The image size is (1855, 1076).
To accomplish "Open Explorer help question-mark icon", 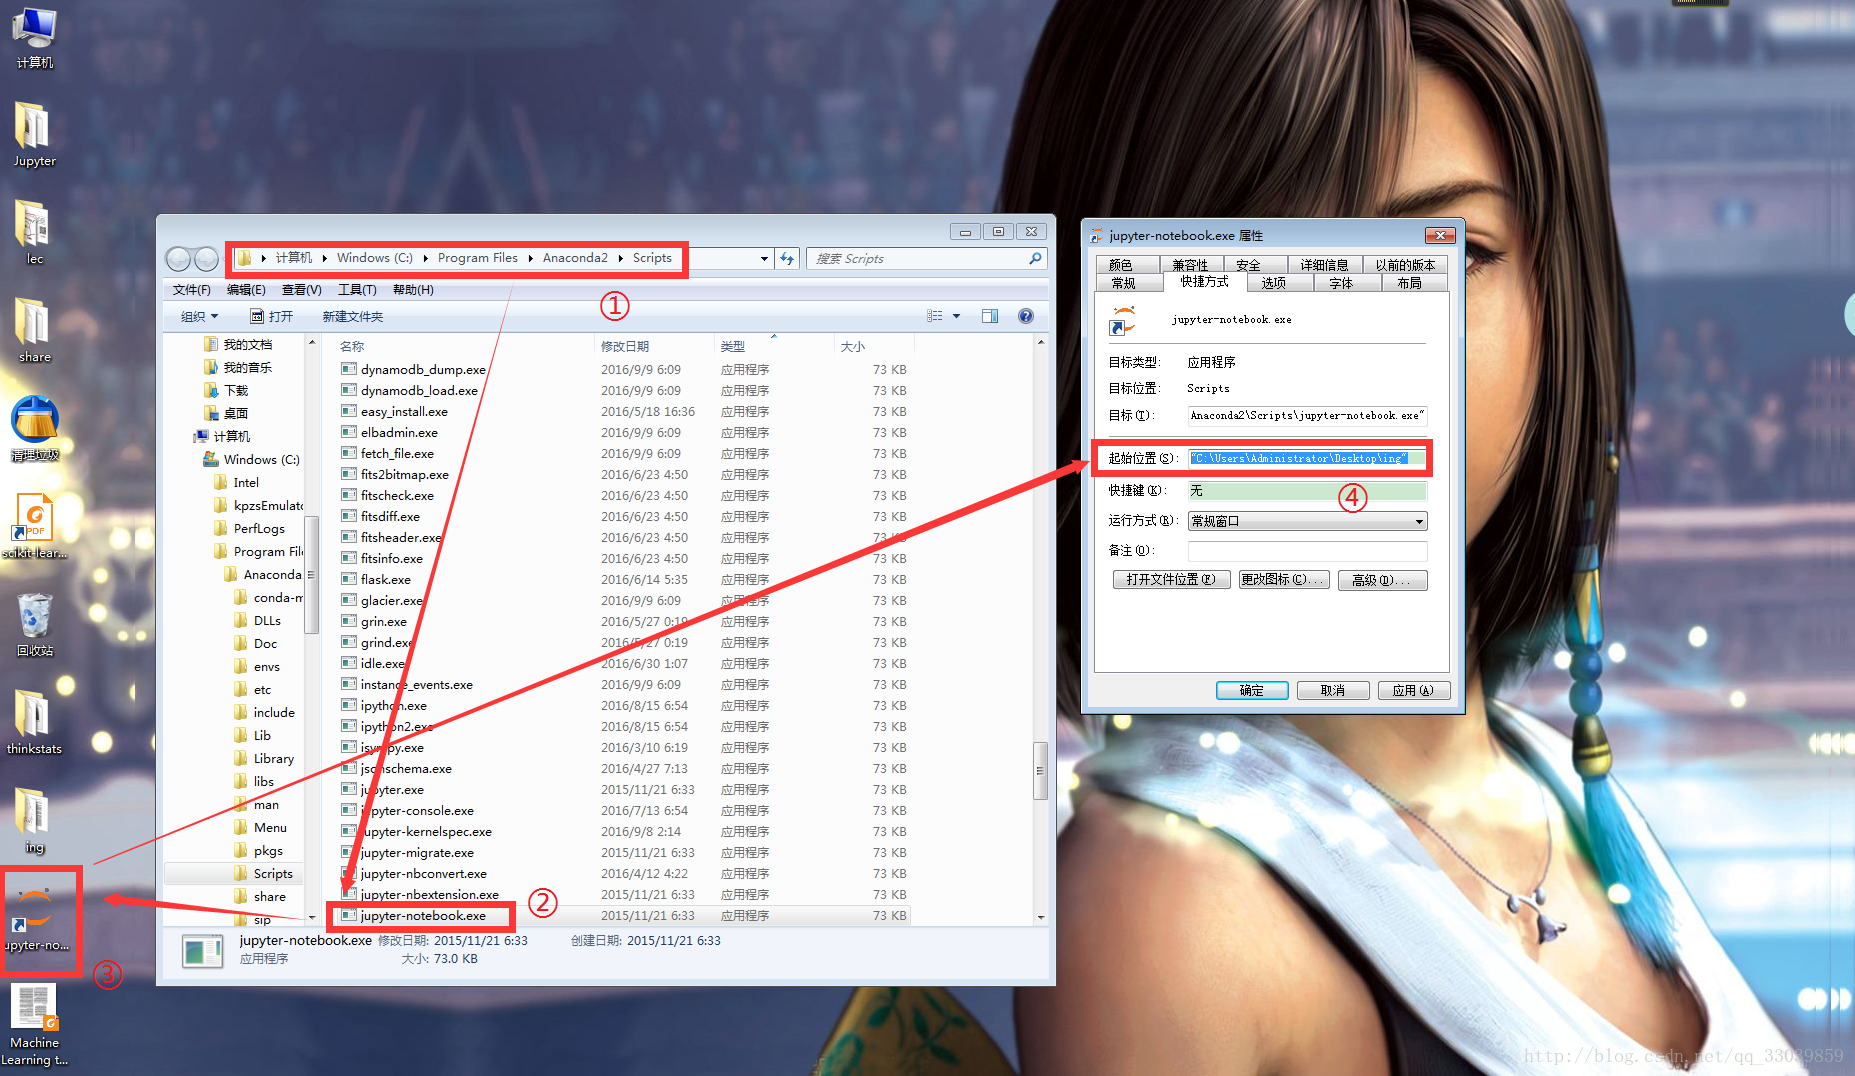I will point(1025,316).
